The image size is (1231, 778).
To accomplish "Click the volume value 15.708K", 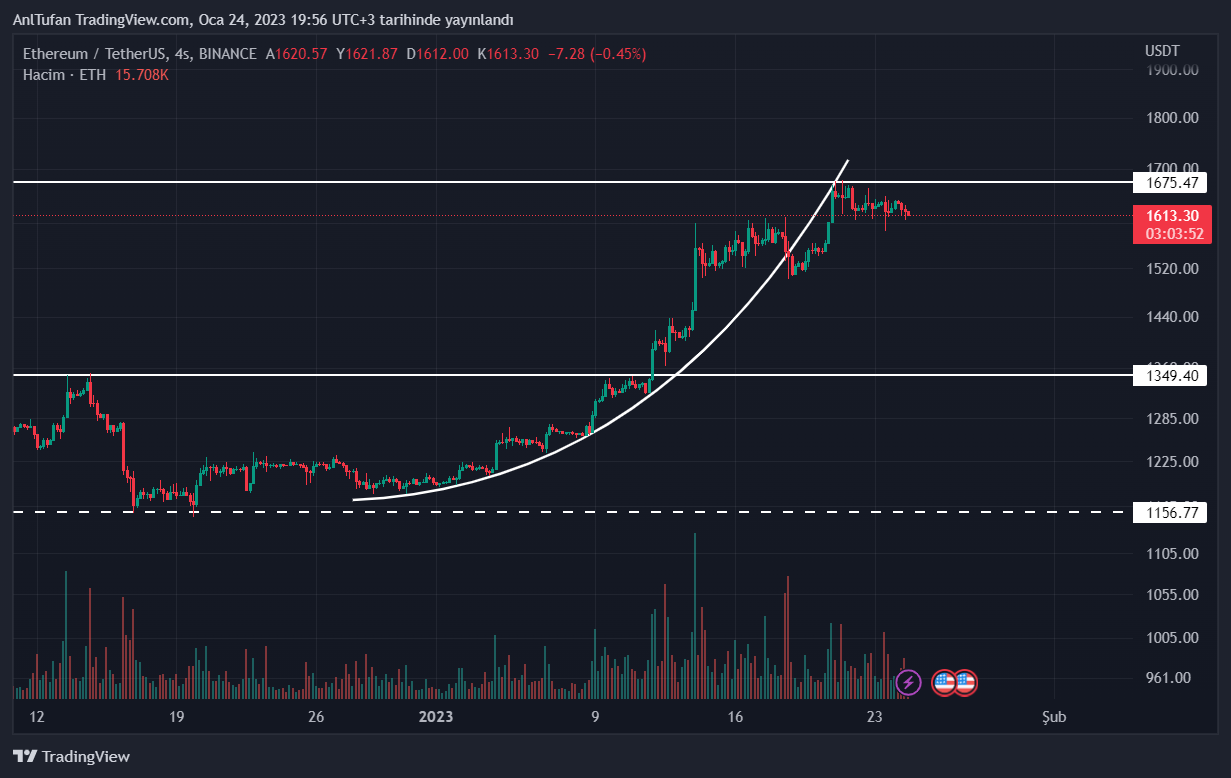I will click(x=144, y=75).
